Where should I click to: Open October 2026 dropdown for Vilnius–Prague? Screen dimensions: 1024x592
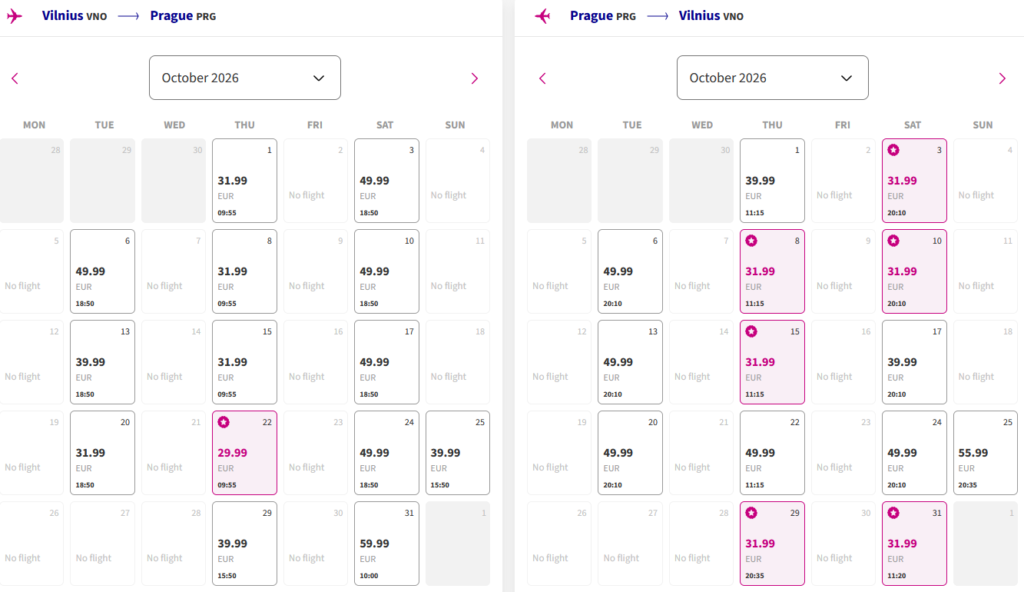pyautogui.click(x=244, y=78)
